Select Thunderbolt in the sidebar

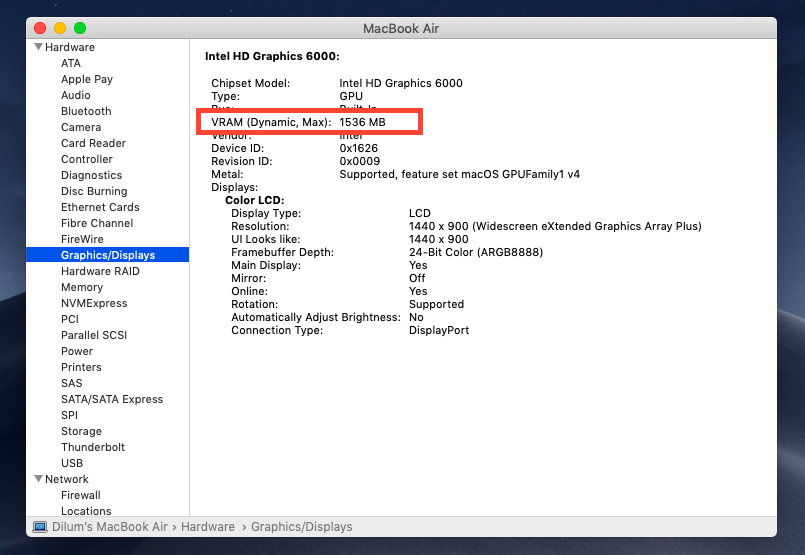[x=93, y=447]
